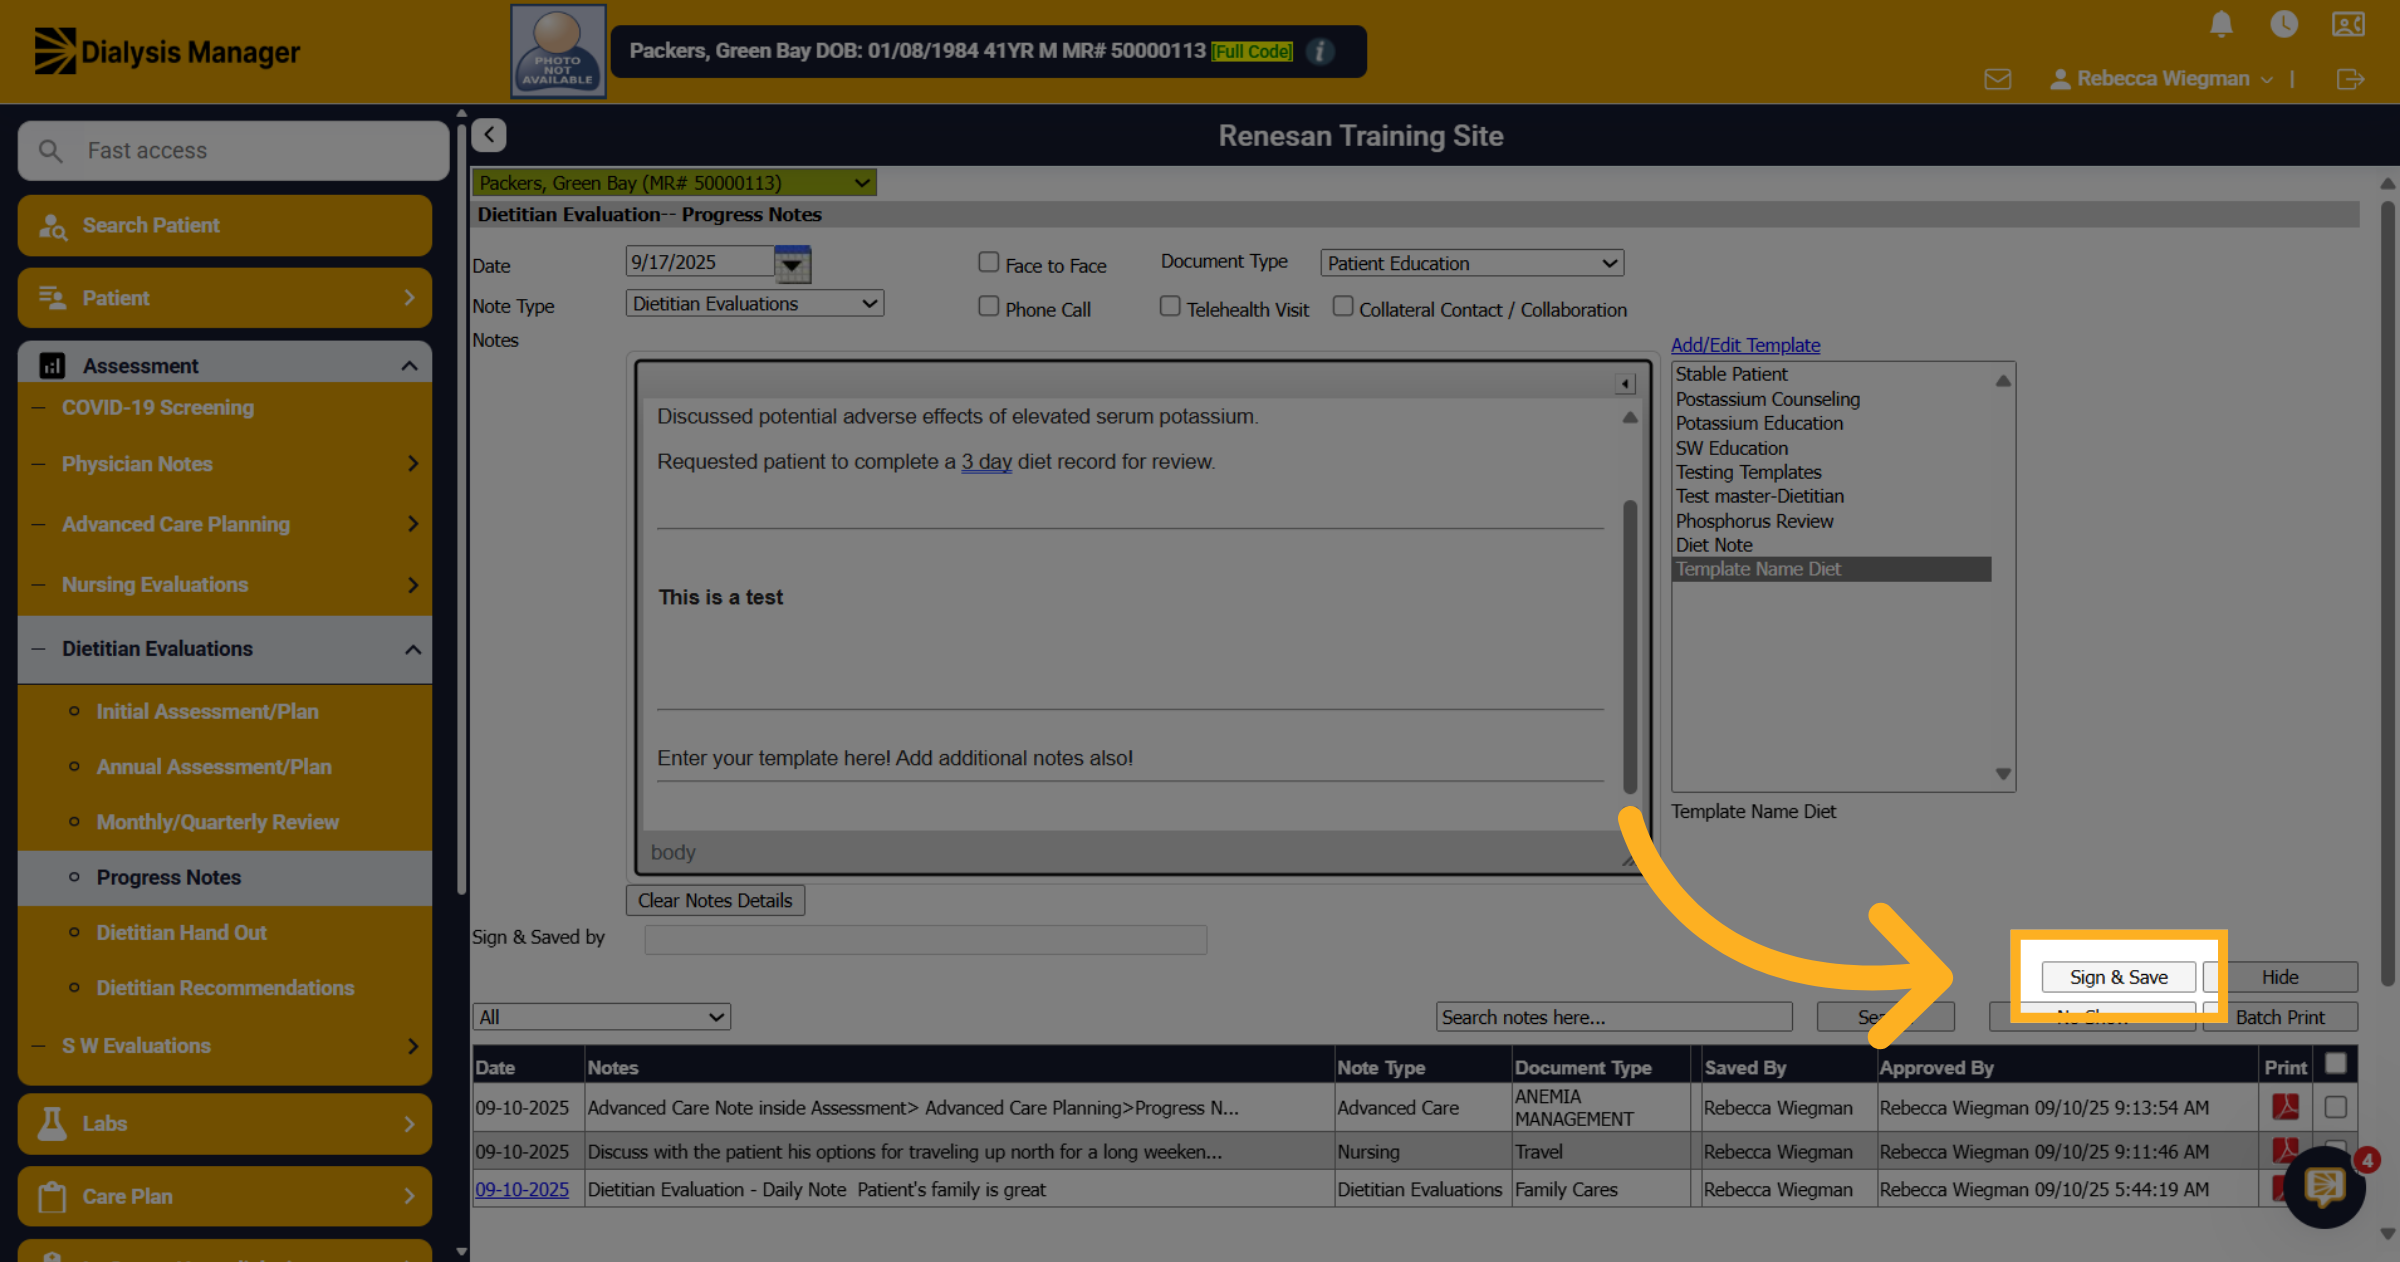Check the Face to Face checkbox
This screenshot has height=1262, width=2400.
[988, 262]
